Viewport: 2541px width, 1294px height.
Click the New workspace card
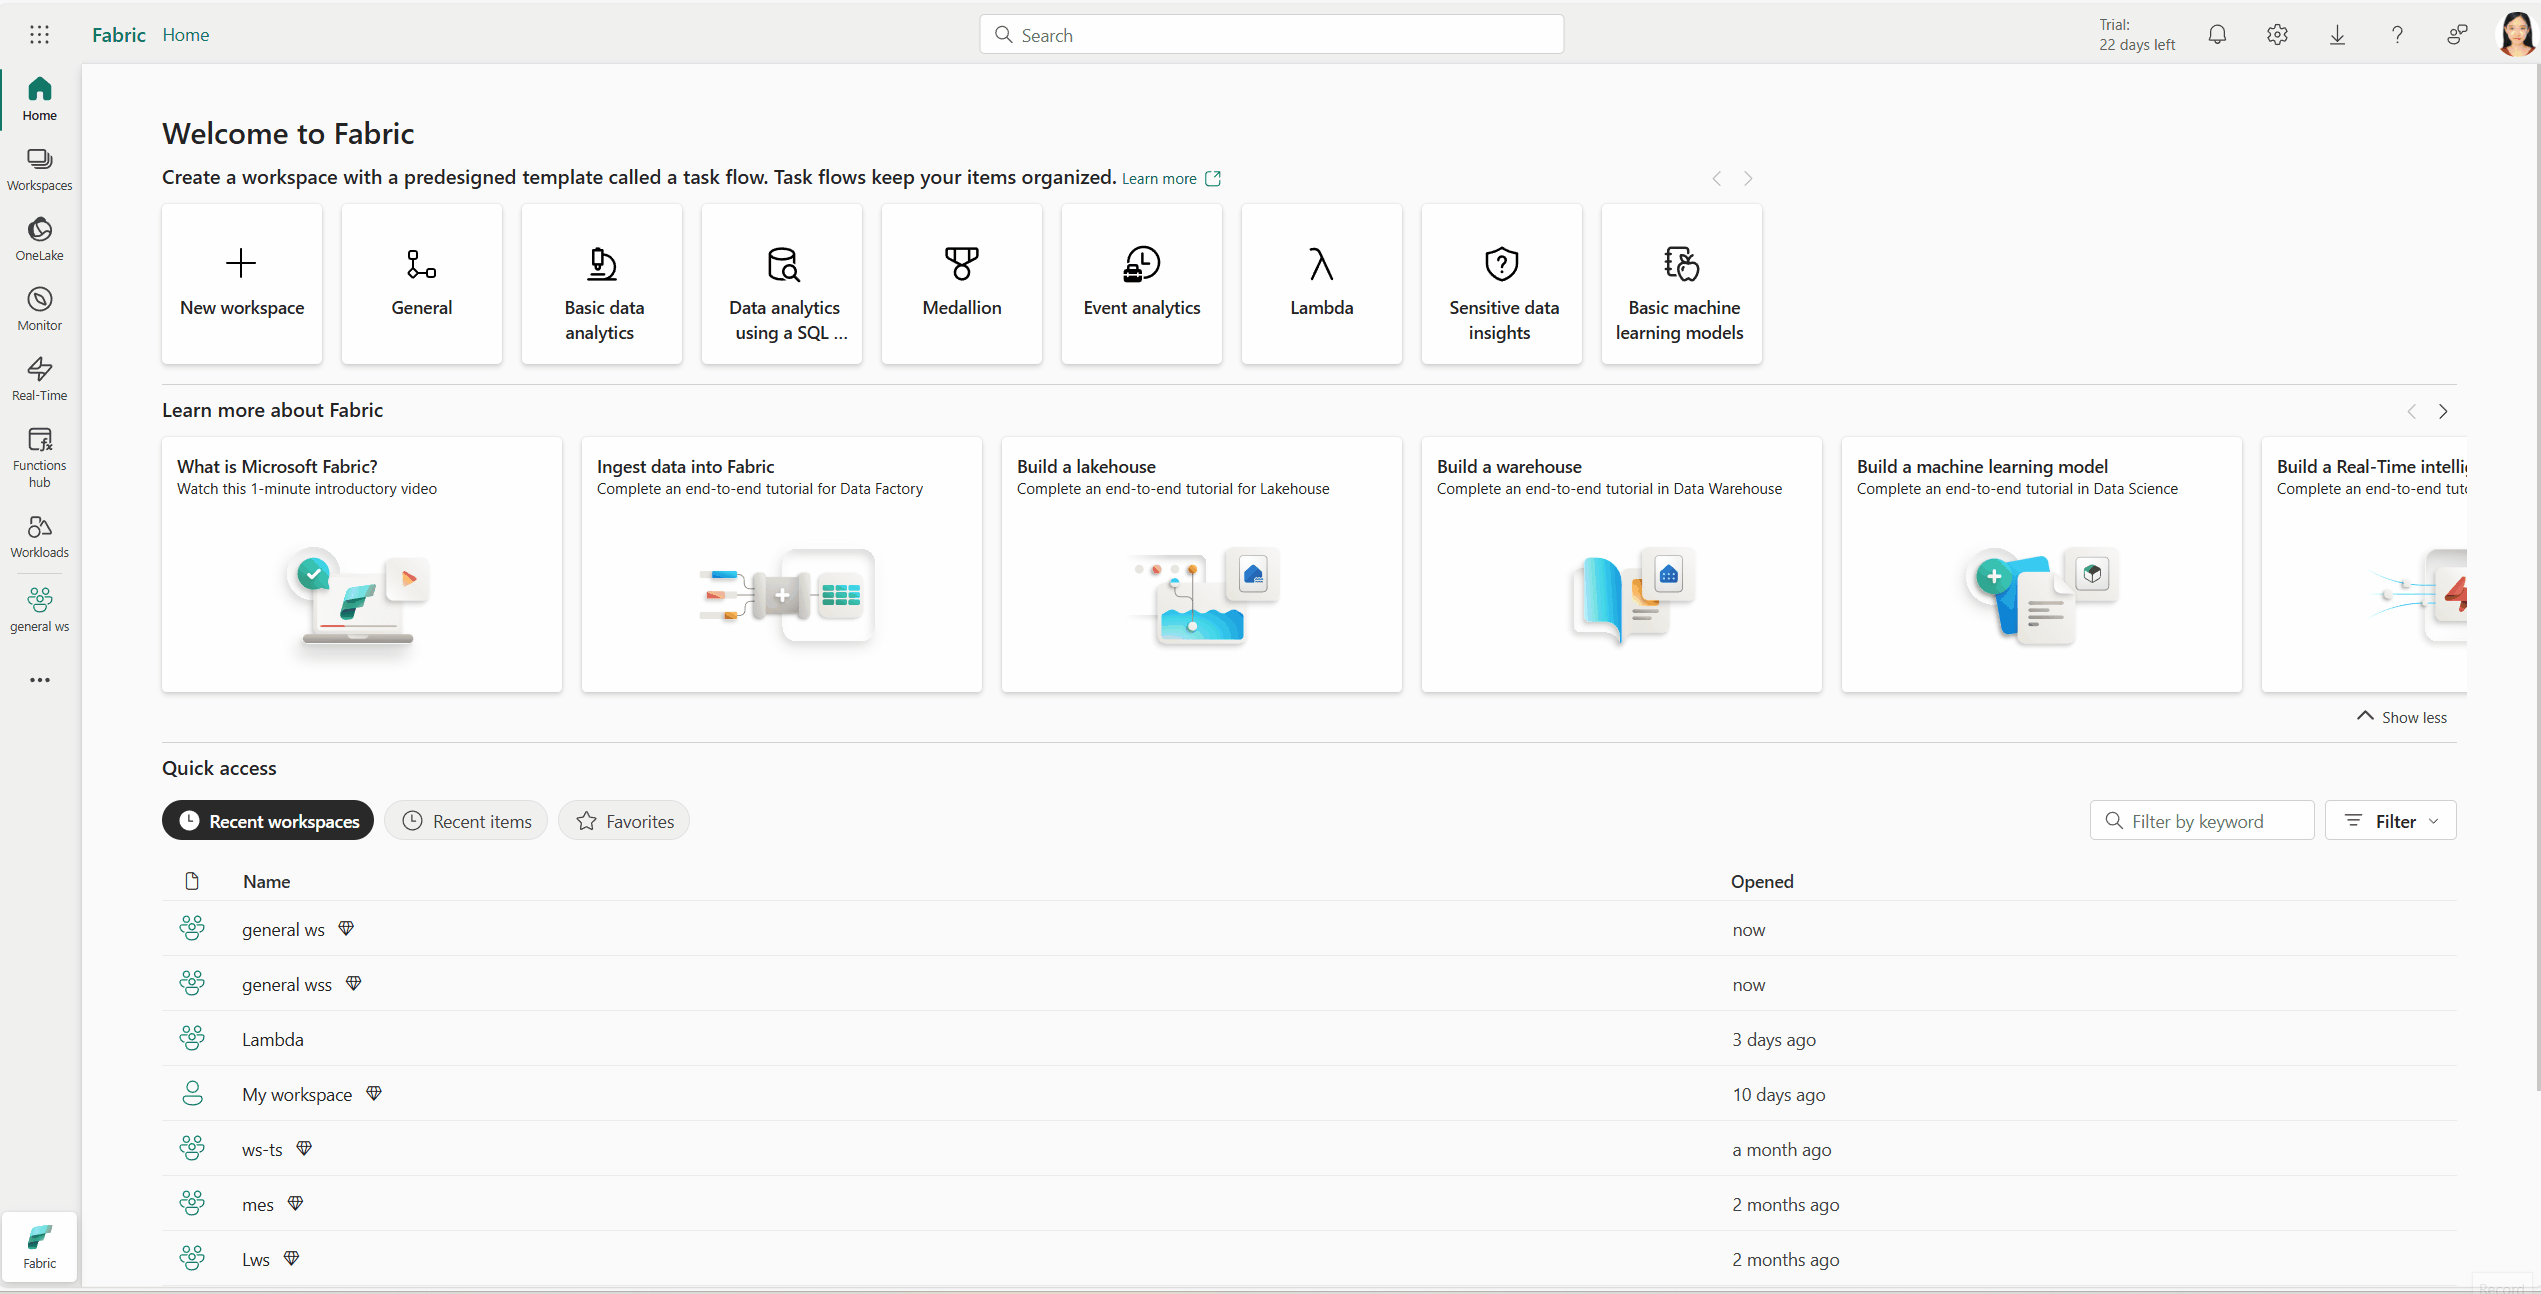242,284
